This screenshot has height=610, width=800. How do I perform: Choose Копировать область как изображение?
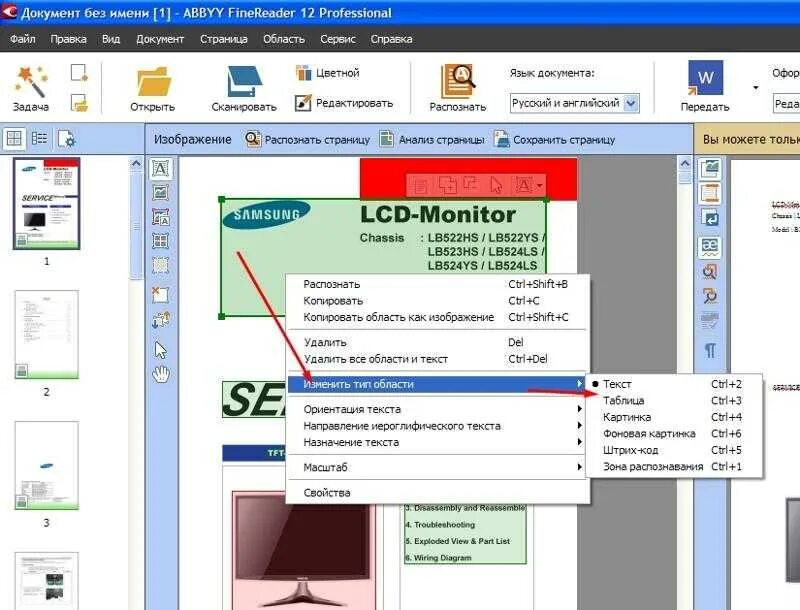point(438,317)
